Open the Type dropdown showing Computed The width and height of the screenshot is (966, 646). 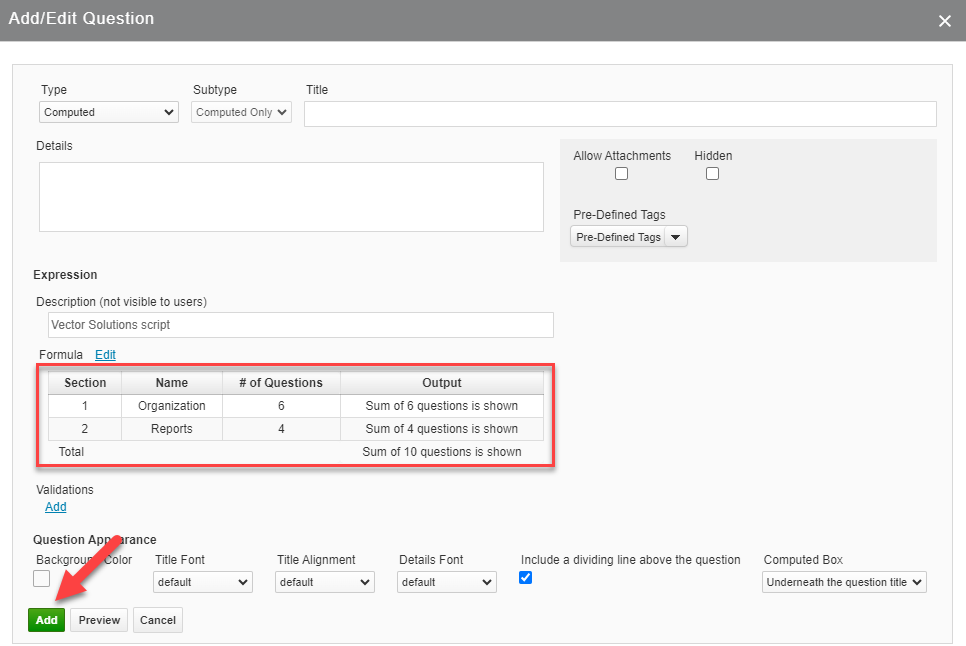109,113
